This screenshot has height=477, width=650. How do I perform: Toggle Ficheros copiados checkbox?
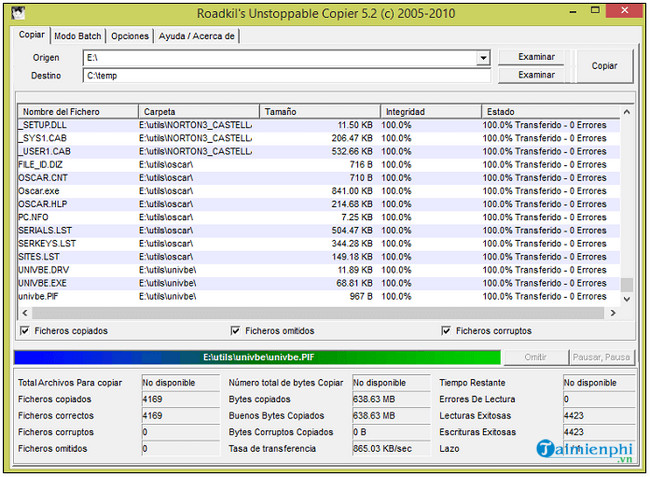click(x=24, y=331)
